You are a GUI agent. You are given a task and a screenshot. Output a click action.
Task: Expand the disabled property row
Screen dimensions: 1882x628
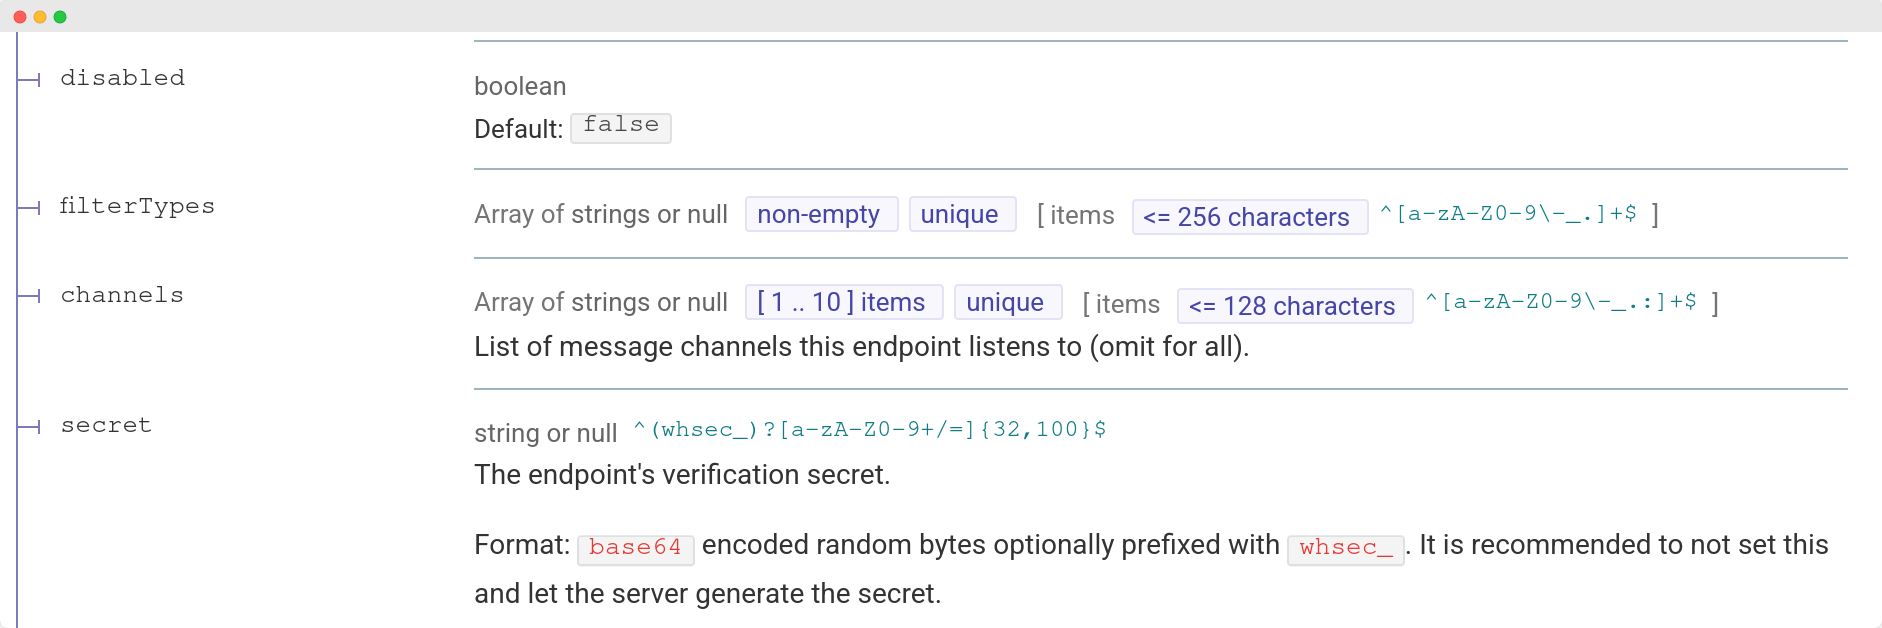[122, 77]
